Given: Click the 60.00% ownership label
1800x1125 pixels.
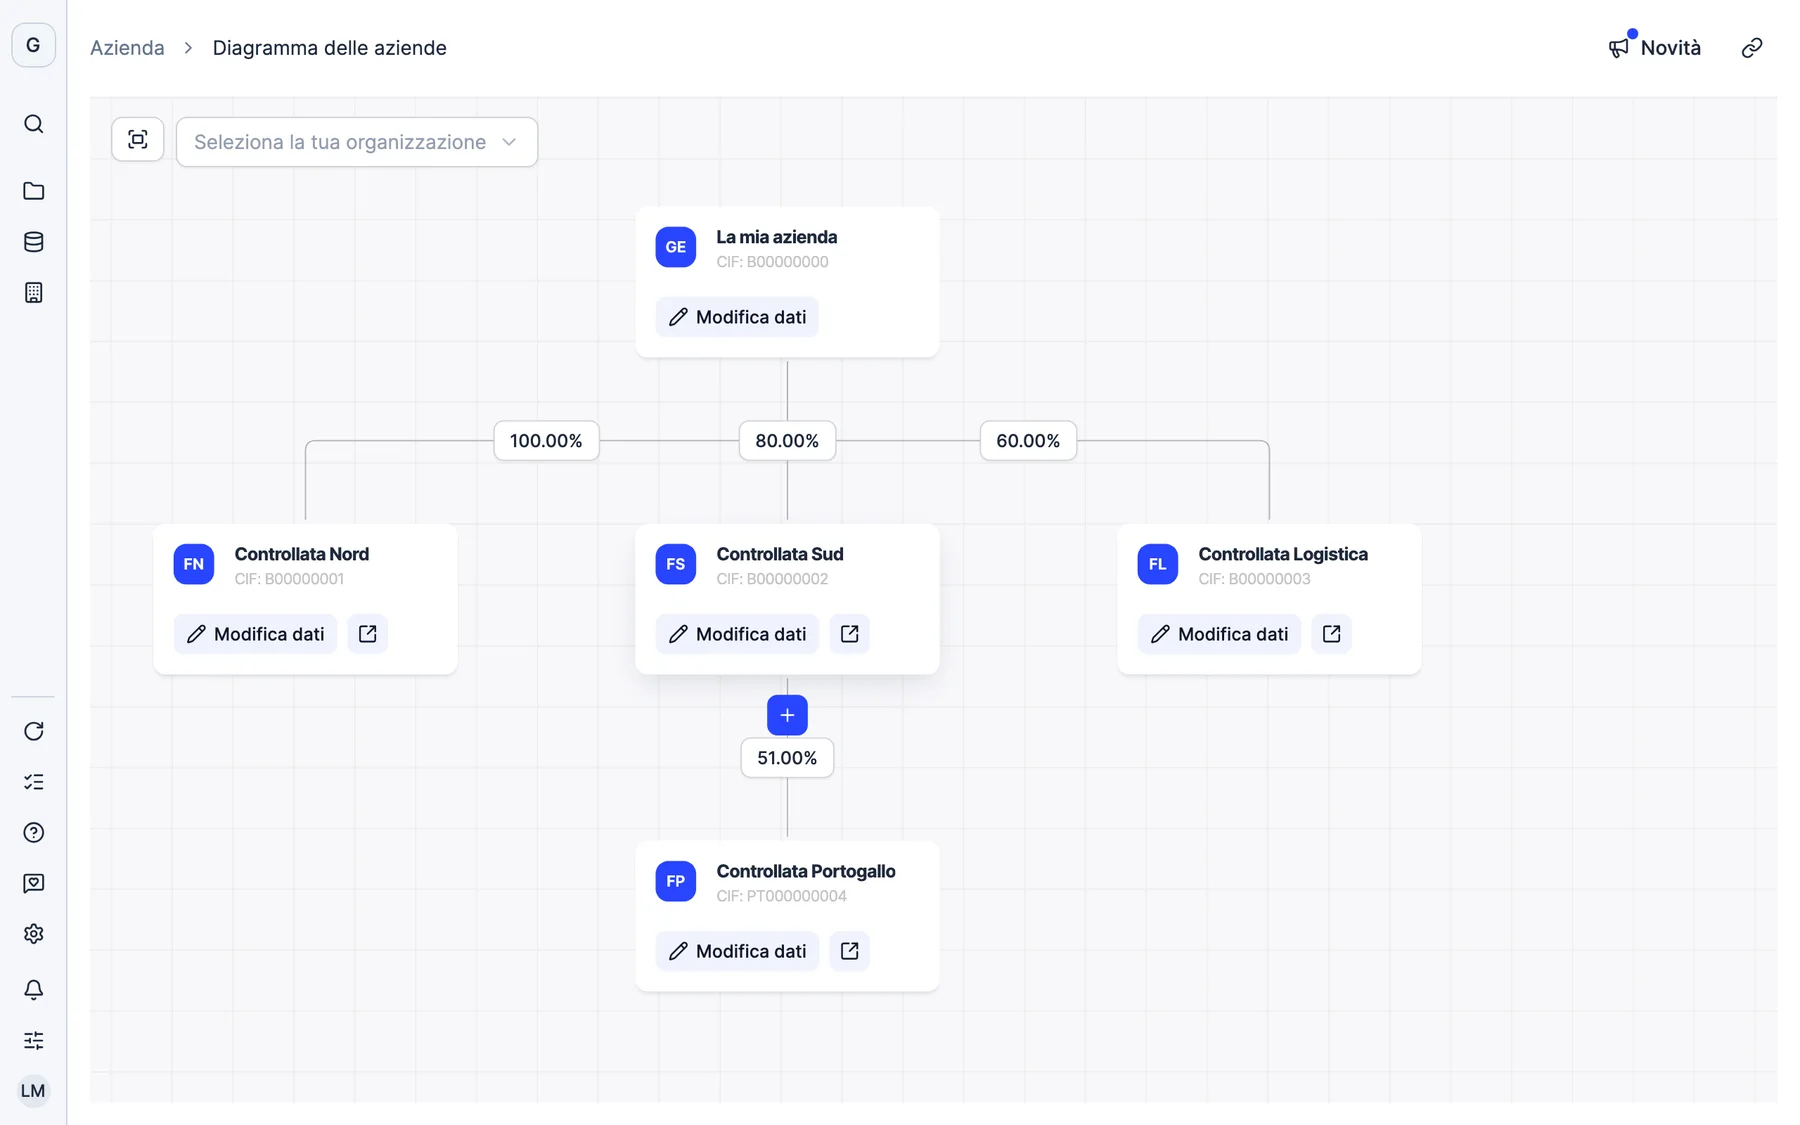Looking at the screenshot, I should coord(1028,441).
